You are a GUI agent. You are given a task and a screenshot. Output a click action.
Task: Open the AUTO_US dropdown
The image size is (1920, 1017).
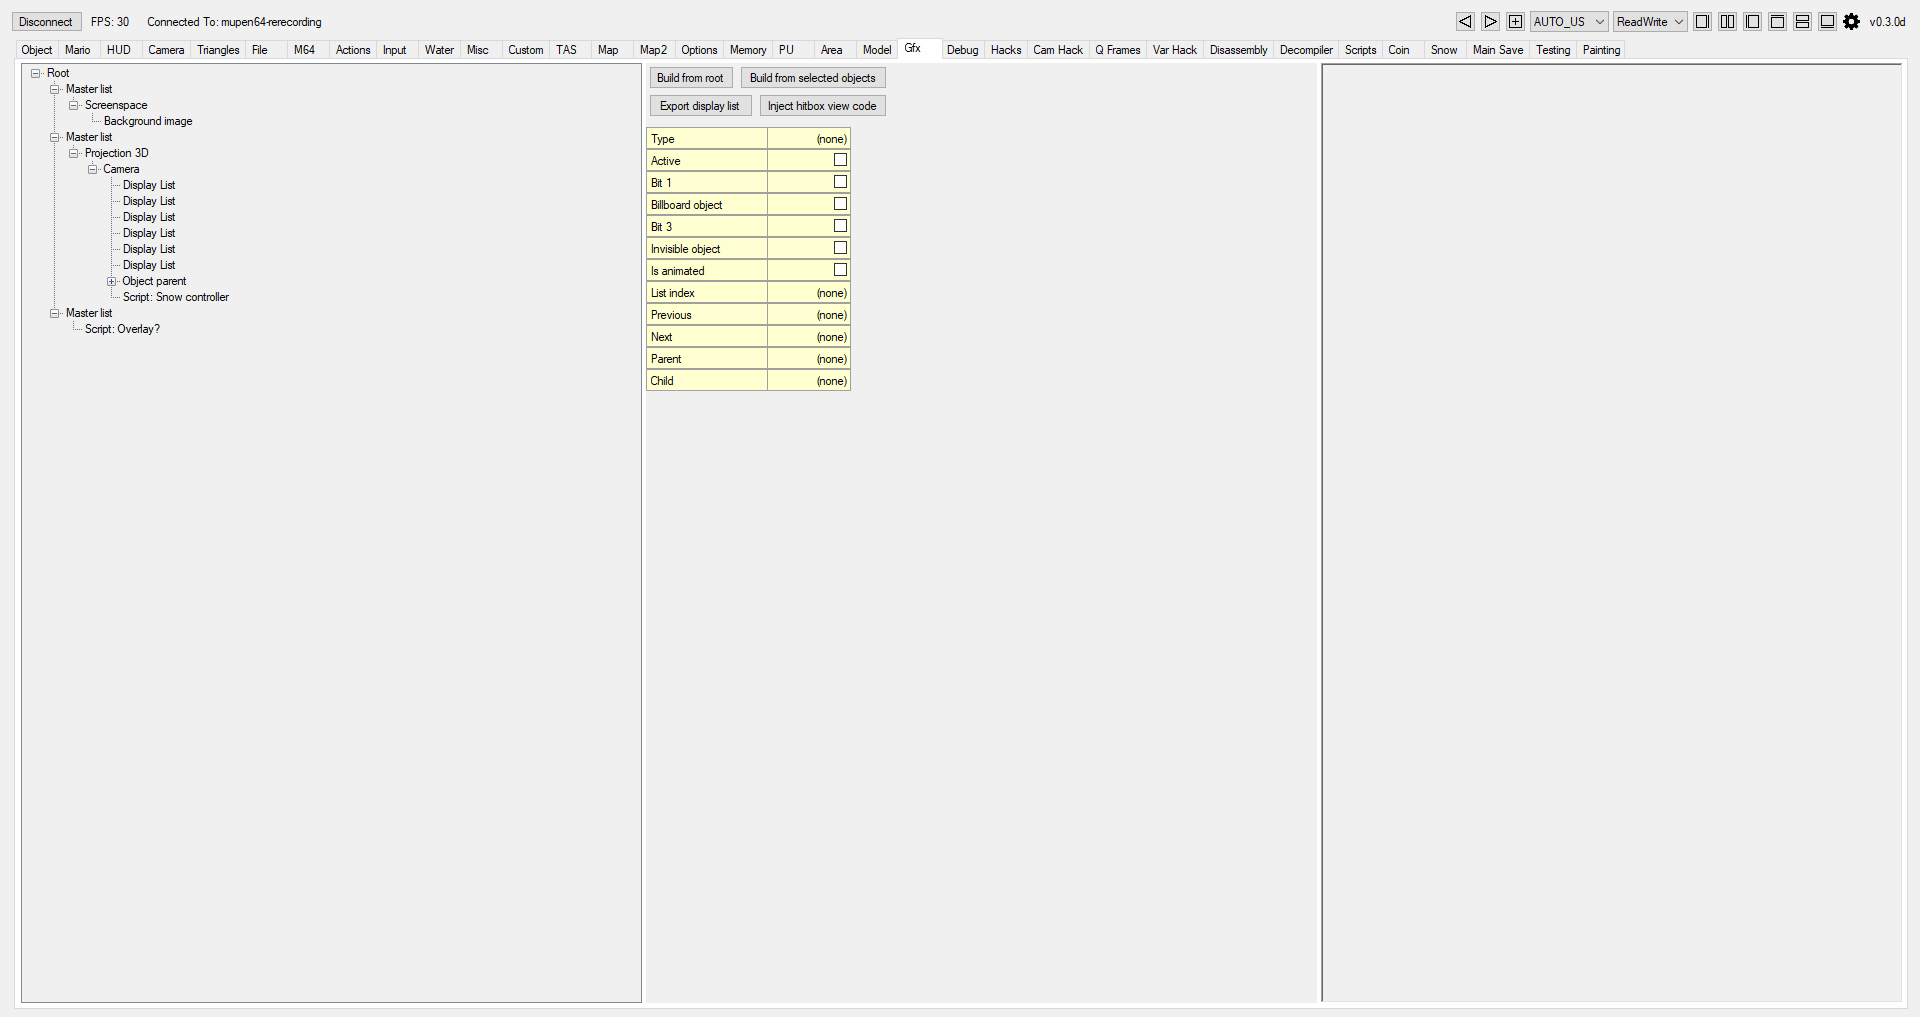tap(1569, 22)
